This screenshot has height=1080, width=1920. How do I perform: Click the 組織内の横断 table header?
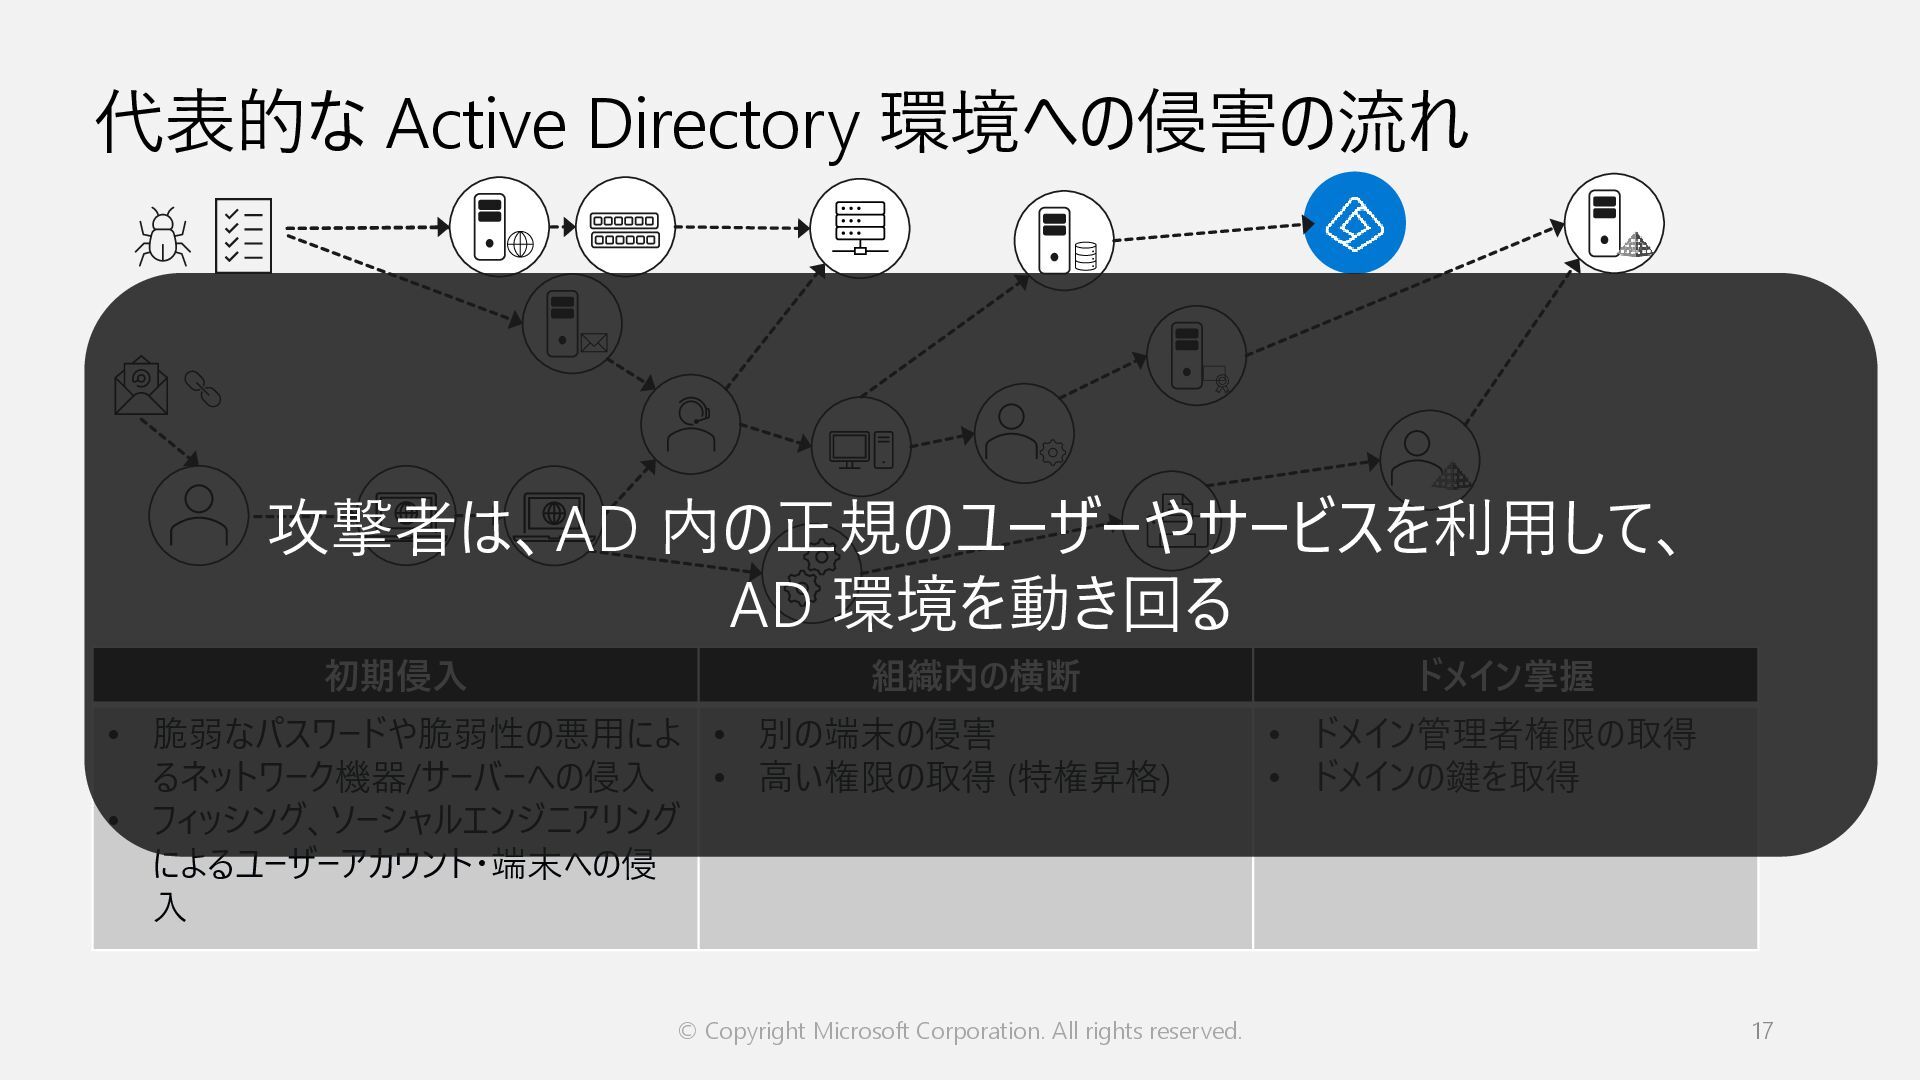pos(975,676)
